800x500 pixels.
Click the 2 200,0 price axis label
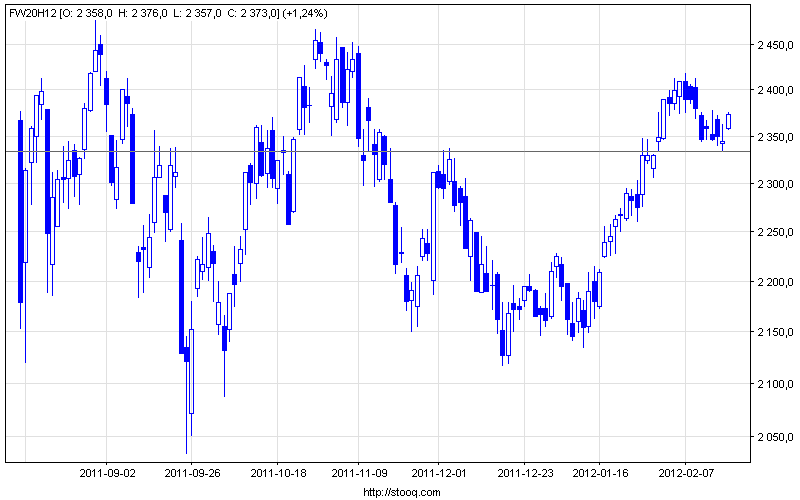(x=775, y=282)
